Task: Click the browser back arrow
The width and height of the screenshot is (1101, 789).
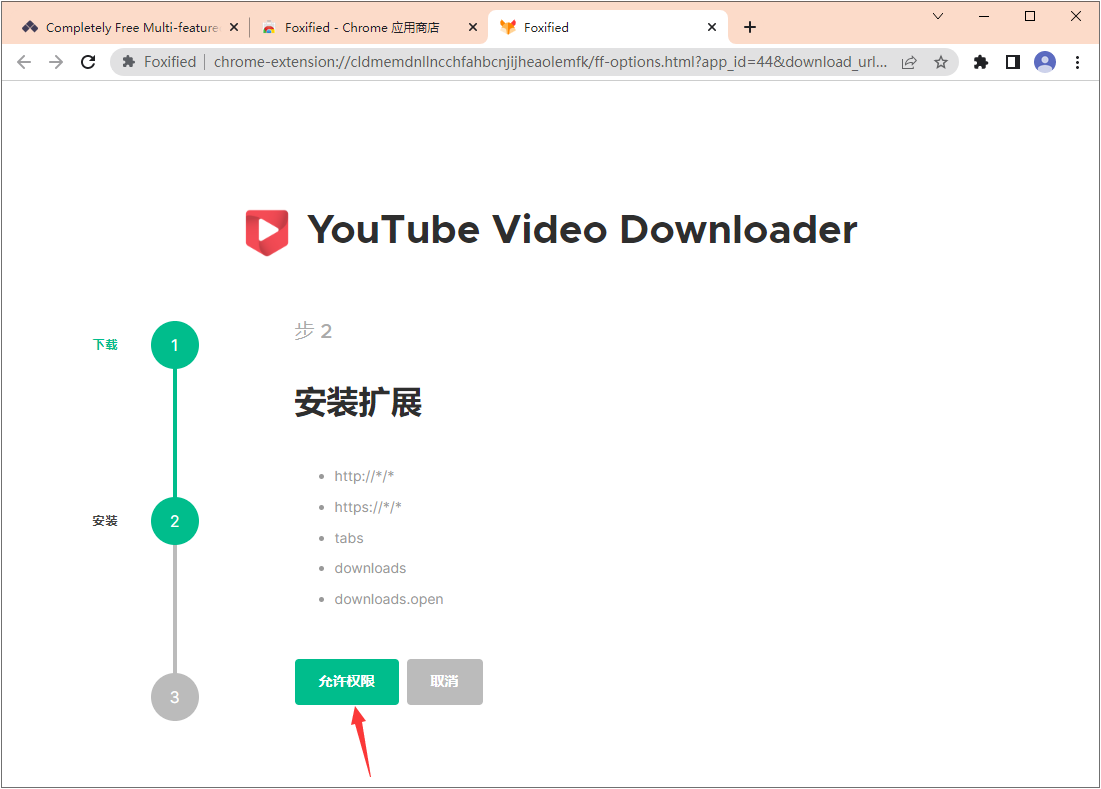Action: (x=24, y=62)
